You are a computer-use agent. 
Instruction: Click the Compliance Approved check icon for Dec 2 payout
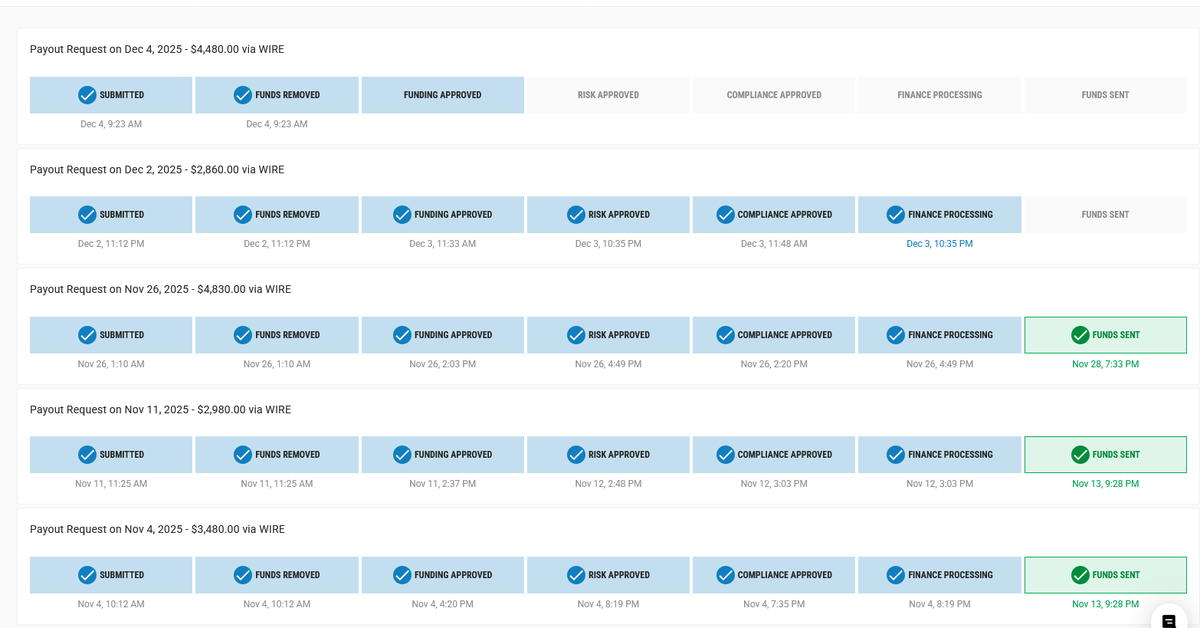[x=725, y=215]
